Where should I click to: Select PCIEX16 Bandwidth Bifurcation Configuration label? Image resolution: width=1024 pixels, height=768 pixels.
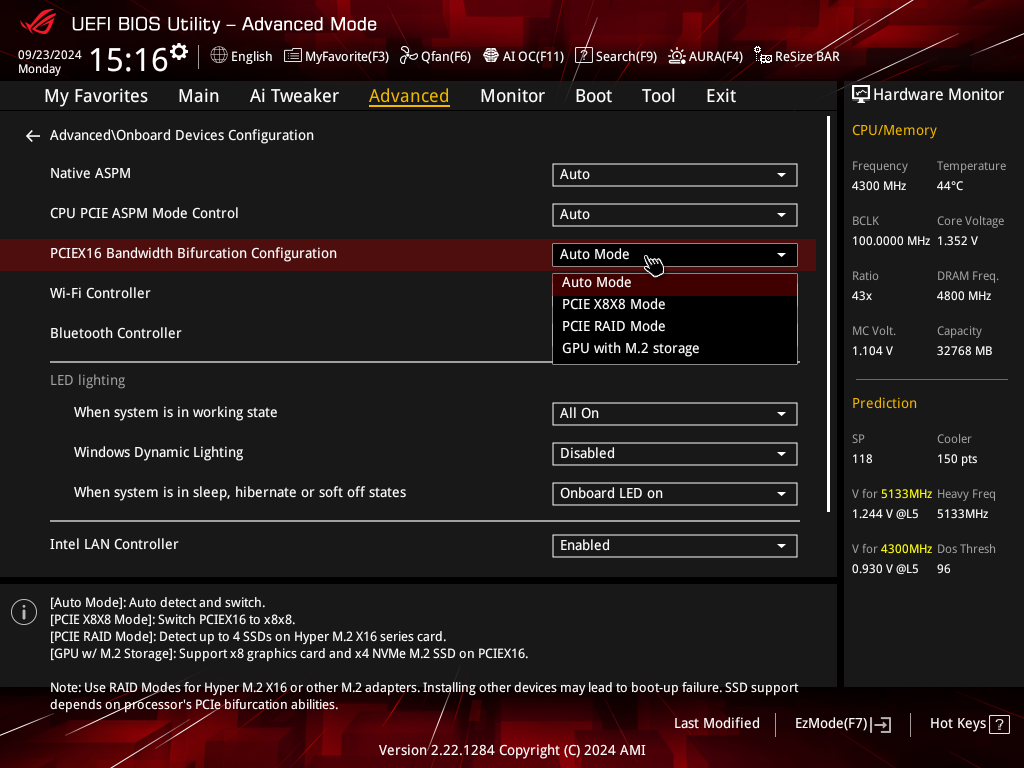click(193, 253)
